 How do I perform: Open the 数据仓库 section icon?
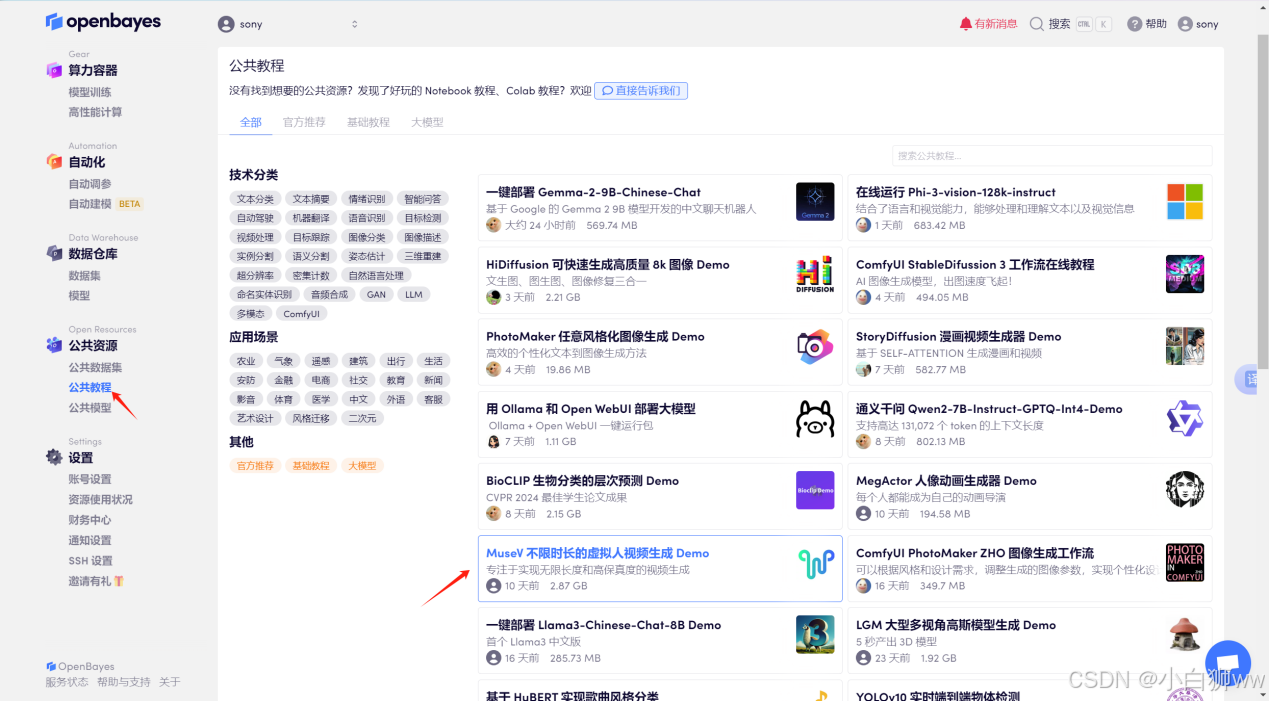point(54,254)
